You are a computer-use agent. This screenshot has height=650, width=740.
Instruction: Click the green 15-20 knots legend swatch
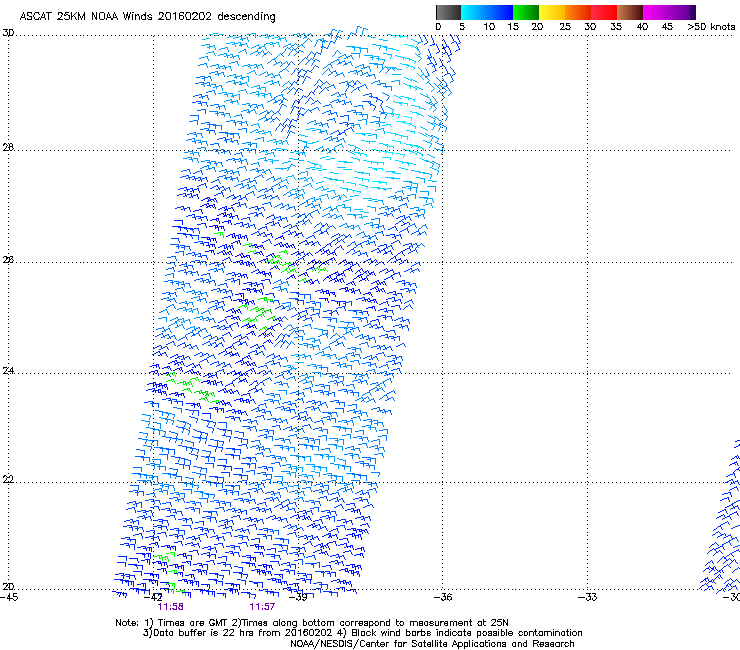pos(526,12)
